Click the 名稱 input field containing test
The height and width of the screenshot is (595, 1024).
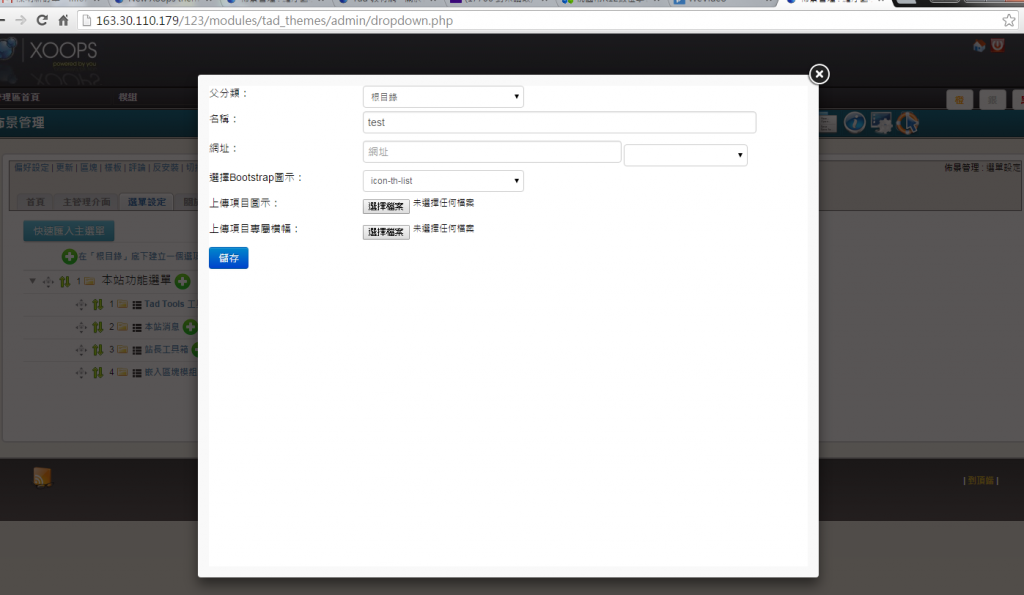[559, 122]
